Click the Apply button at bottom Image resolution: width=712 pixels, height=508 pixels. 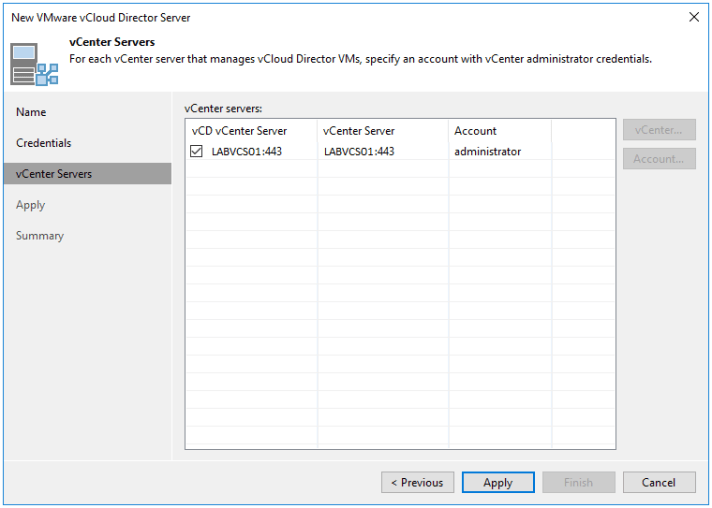498,483
